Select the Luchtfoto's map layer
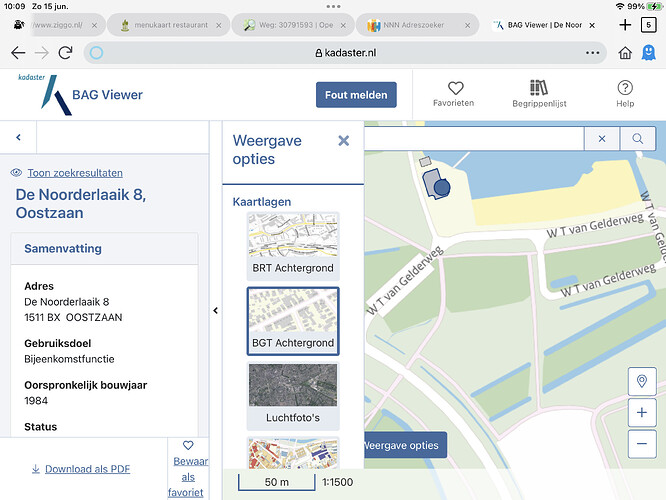 293,395
